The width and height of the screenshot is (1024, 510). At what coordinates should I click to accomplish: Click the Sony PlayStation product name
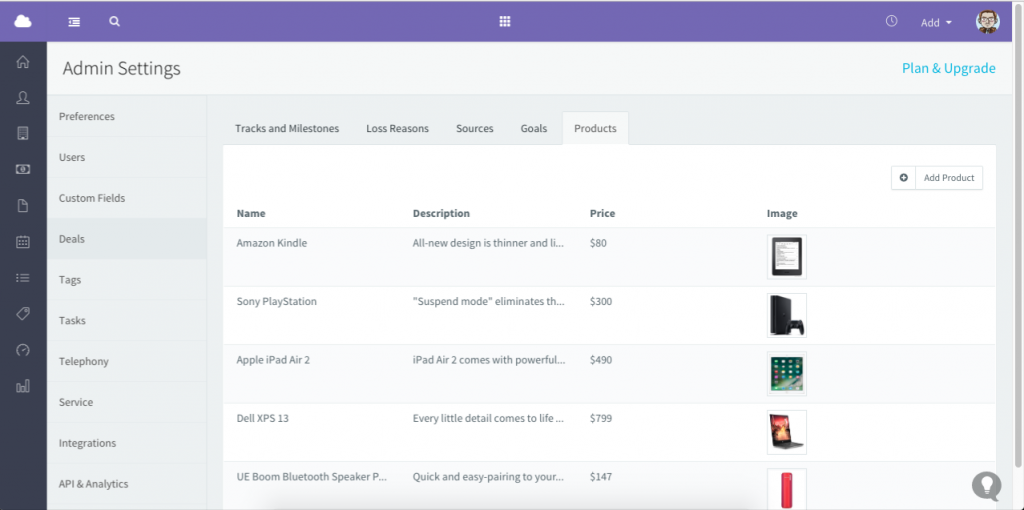click(276, 302)
